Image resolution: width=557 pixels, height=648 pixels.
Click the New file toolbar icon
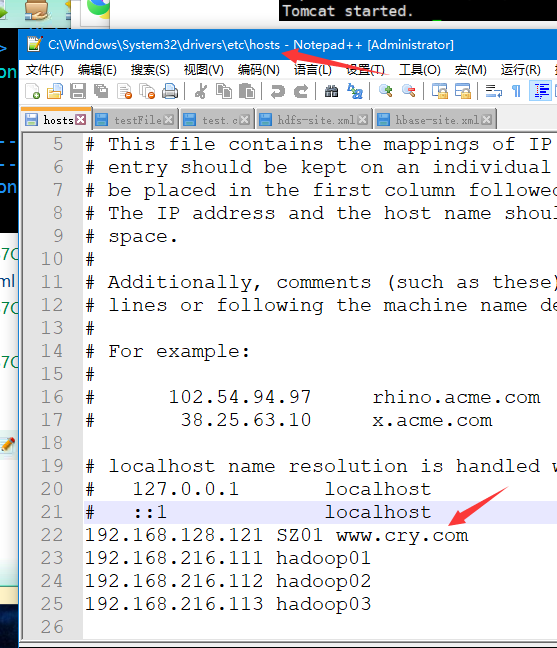(x=33, y=91)
